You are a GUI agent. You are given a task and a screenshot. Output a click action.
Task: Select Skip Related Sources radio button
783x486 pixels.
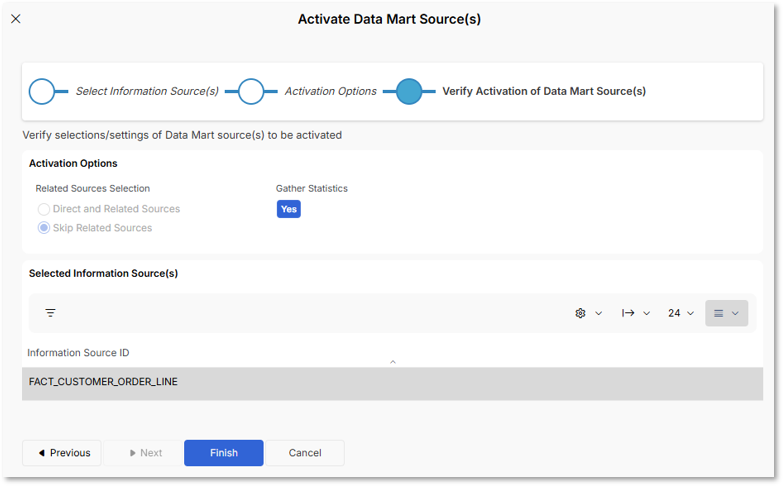coord(44,228)
